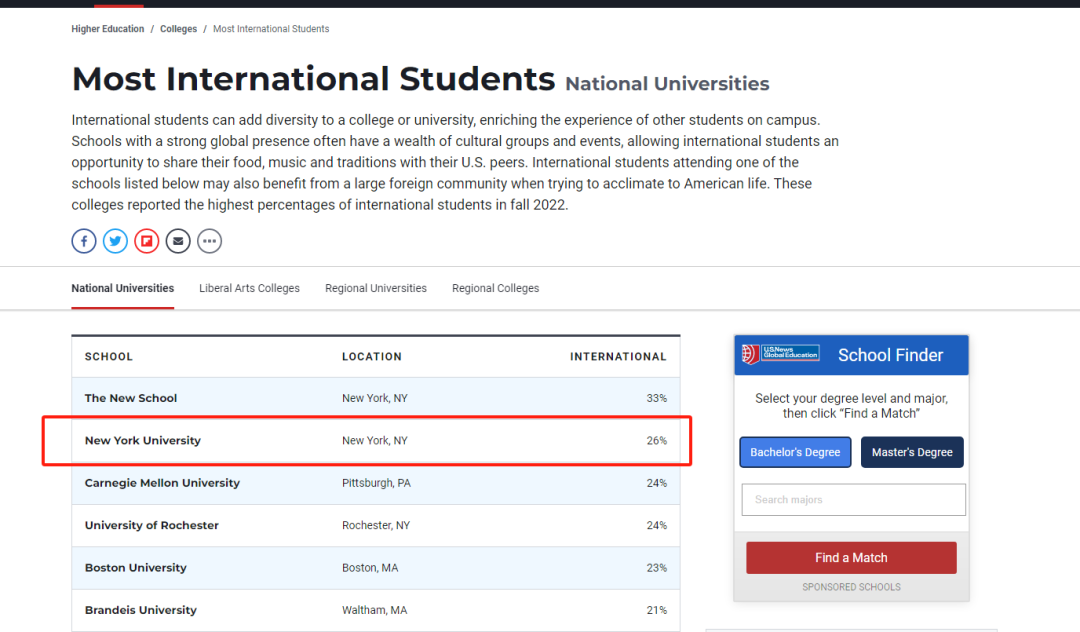Viewport: 1080px width, 632px height.
Task: Click the INTERNATIONAL column header
Action: (619, 357)
